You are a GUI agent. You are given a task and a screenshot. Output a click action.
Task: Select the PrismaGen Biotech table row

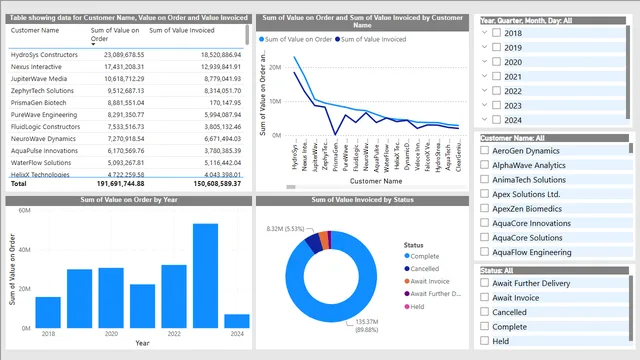[126, 102]
